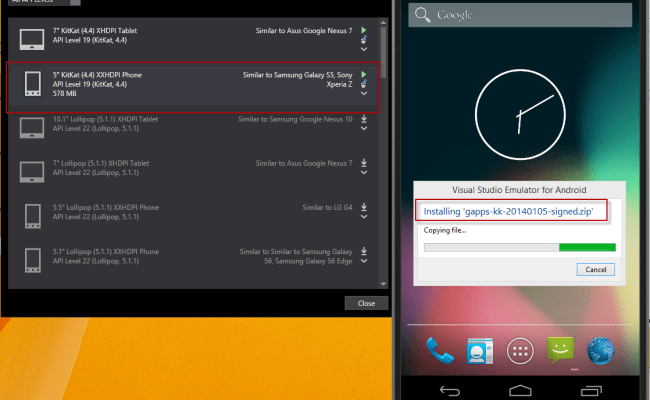Image resolution: width=650 pixels, height=400 pixels.
Task: Download the 5.1" Lollipop XXHDPI Phone profile
Action: 364,251
